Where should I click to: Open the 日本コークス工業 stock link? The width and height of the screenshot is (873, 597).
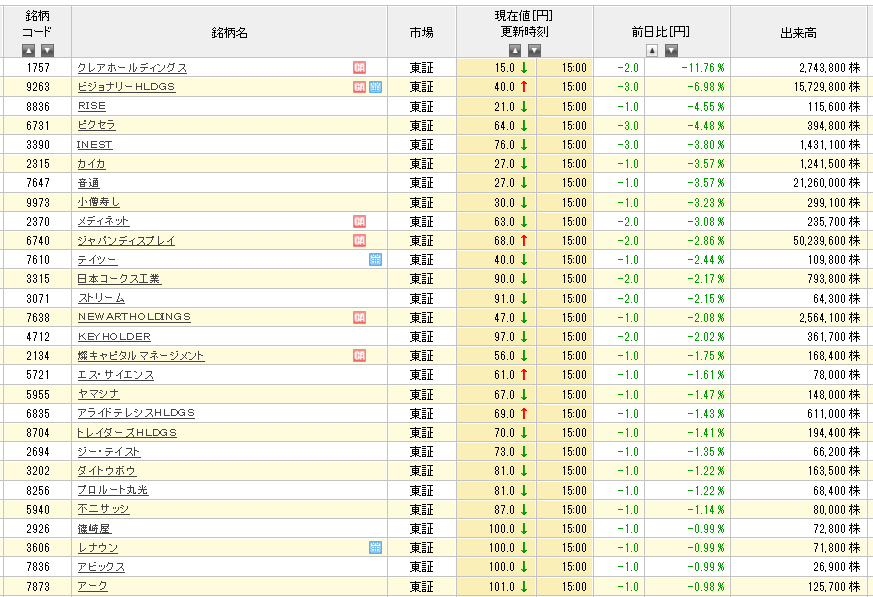tap(119, 279)
